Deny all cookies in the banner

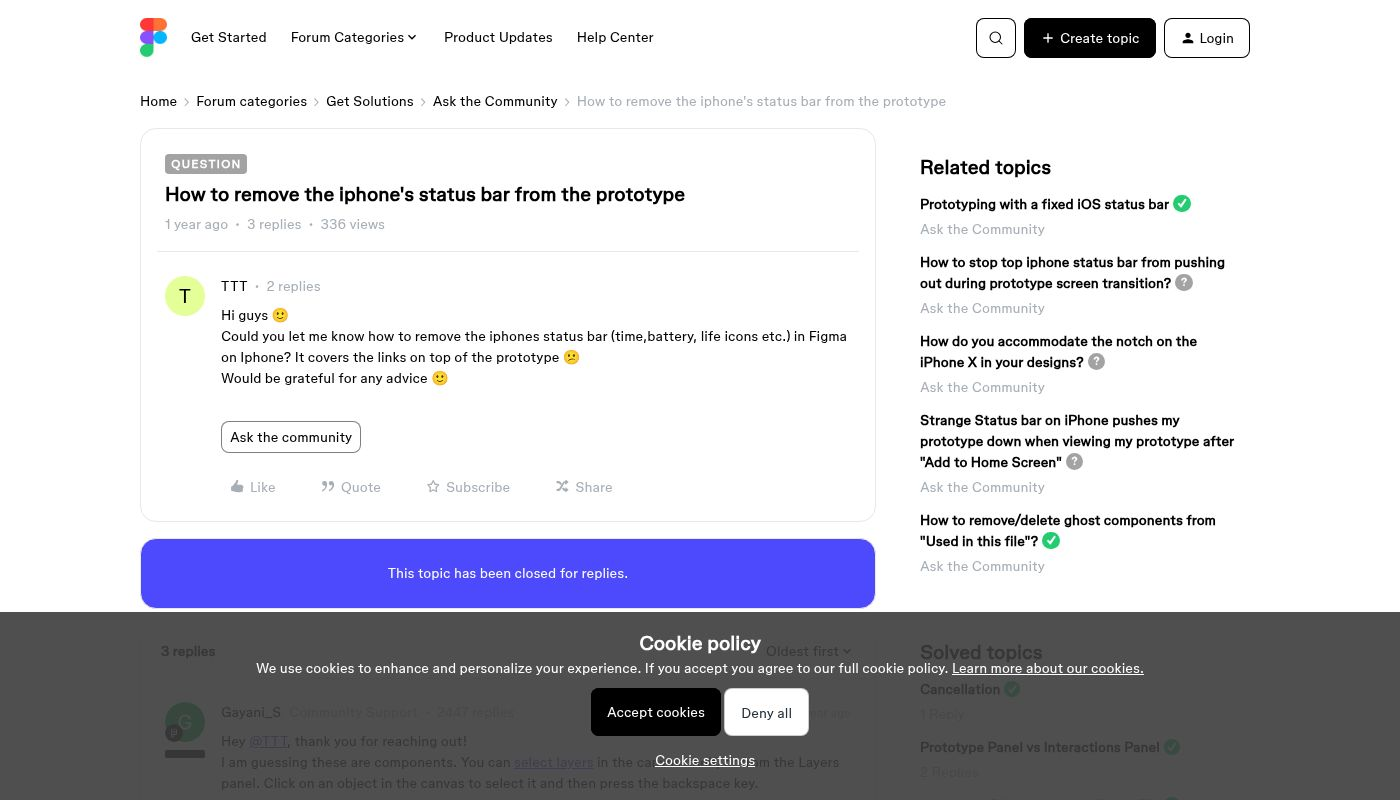click(x=766, y=712)
